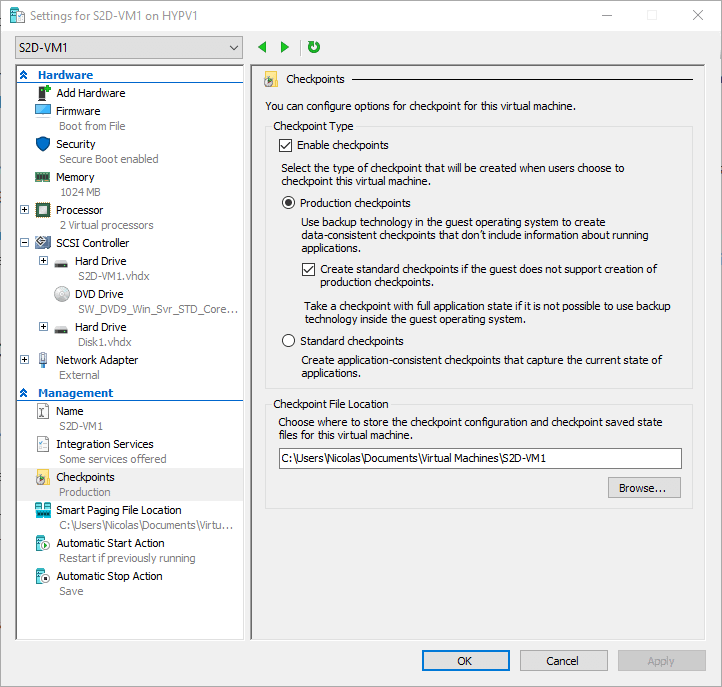Click the green refresh icon
This screenshot has width=722, height=687.
click(314, 47)
